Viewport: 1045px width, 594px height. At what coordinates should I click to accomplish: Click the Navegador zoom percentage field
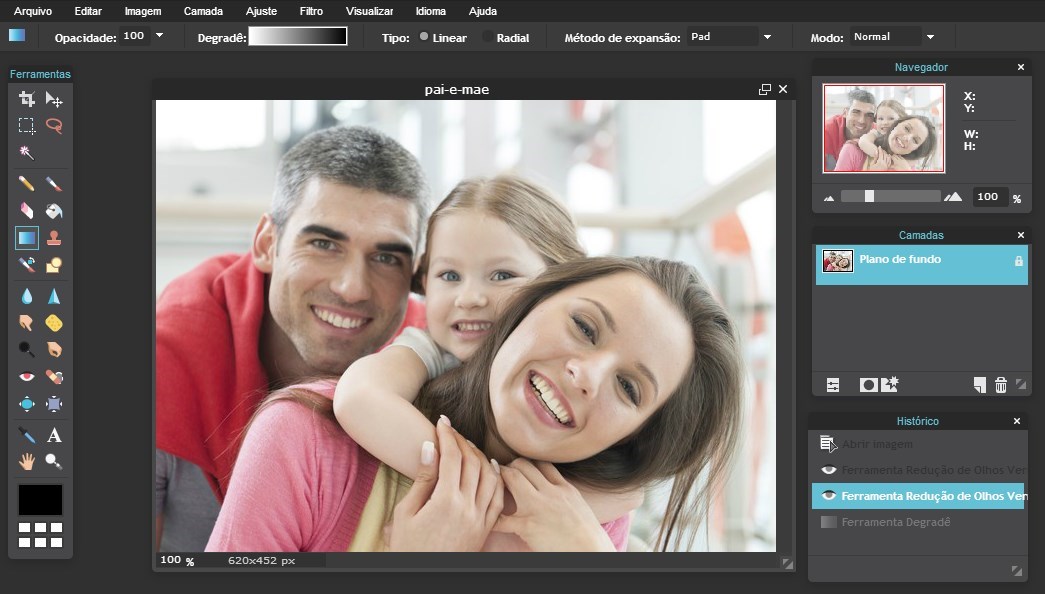pyautogui.click(x=988, y=197)
